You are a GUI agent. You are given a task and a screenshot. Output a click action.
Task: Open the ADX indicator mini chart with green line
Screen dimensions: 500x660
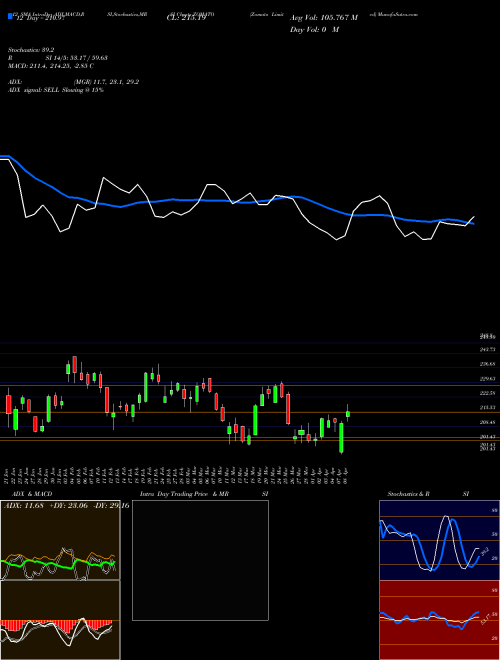point(60,540)
